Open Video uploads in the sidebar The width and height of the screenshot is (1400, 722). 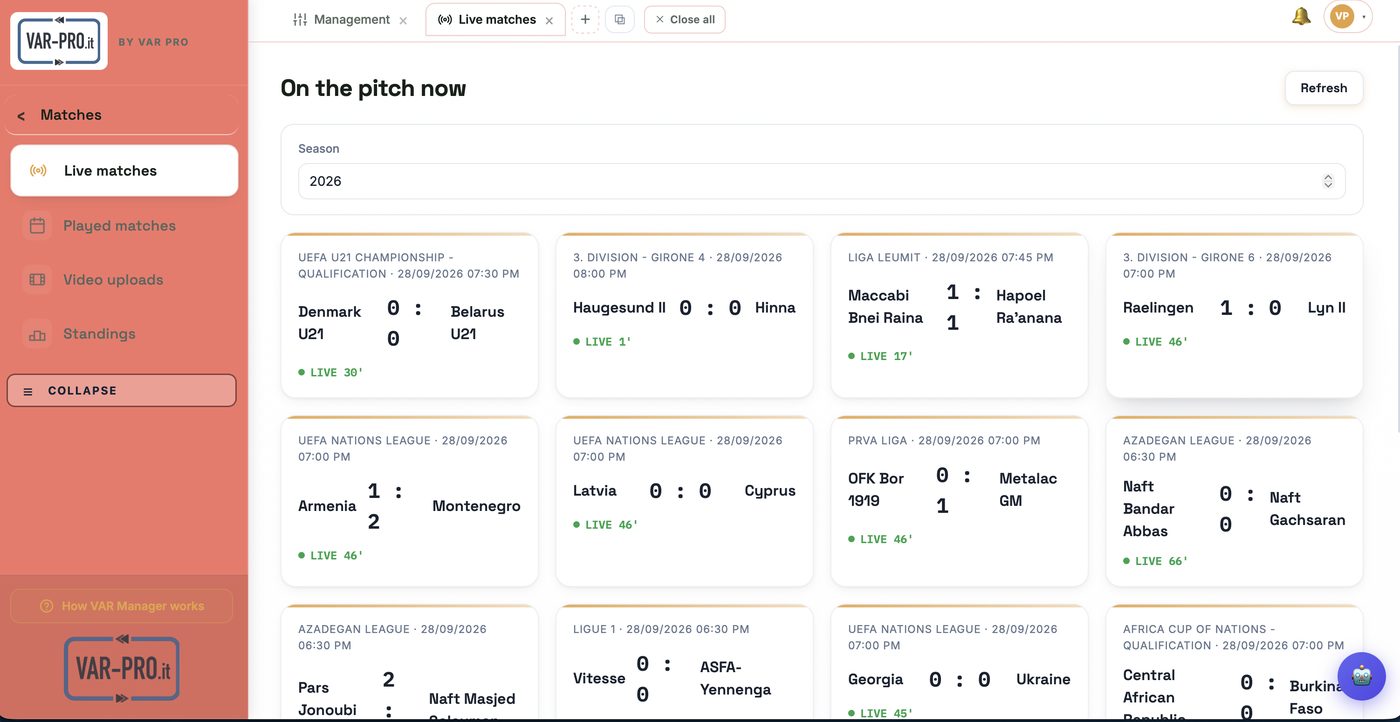click(x=124, y=280)
